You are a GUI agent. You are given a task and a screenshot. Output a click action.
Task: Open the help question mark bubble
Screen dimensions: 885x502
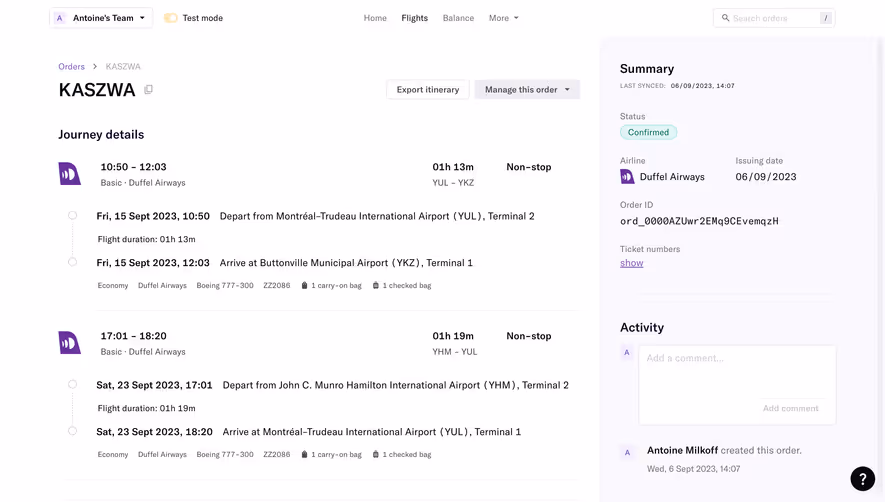point(862,479)
